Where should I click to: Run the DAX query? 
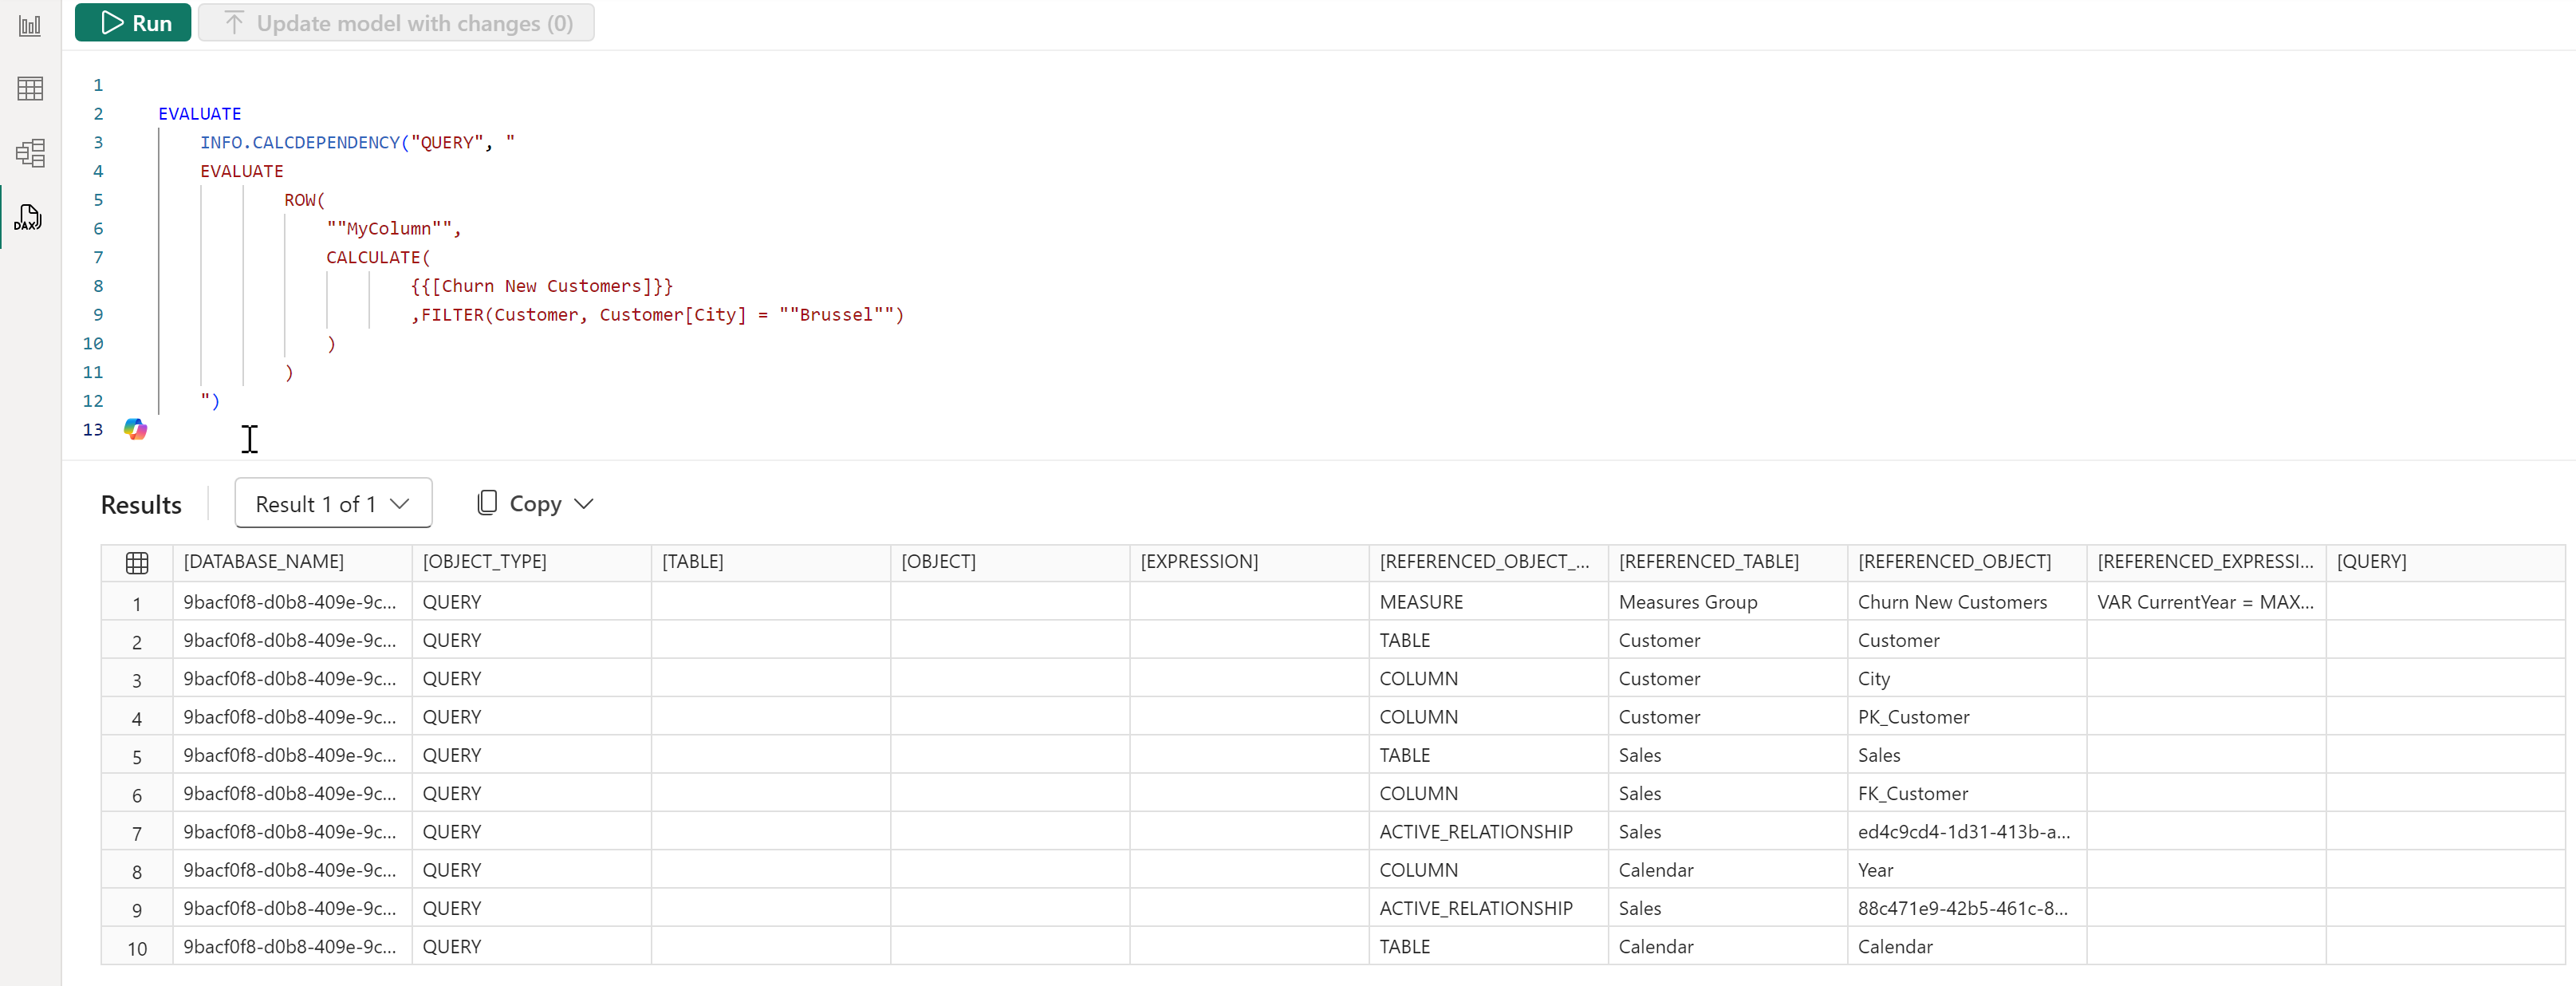click(133, 22)
